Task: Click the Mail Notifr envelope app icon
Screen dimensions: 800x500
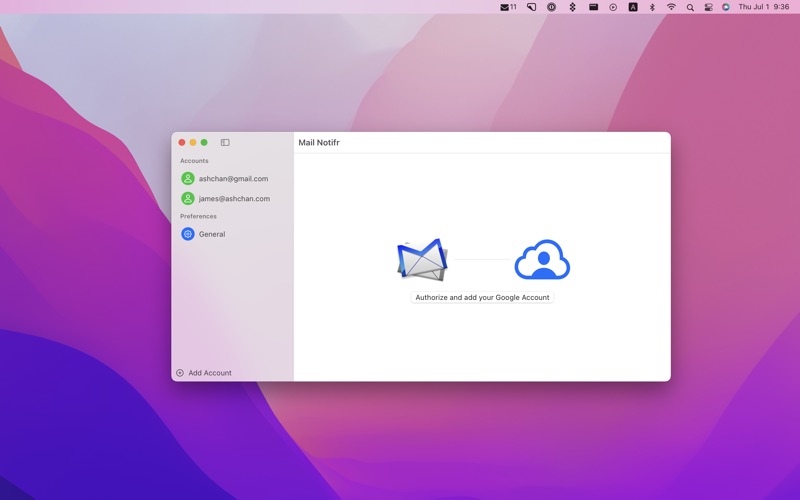Action: point(422,260)
